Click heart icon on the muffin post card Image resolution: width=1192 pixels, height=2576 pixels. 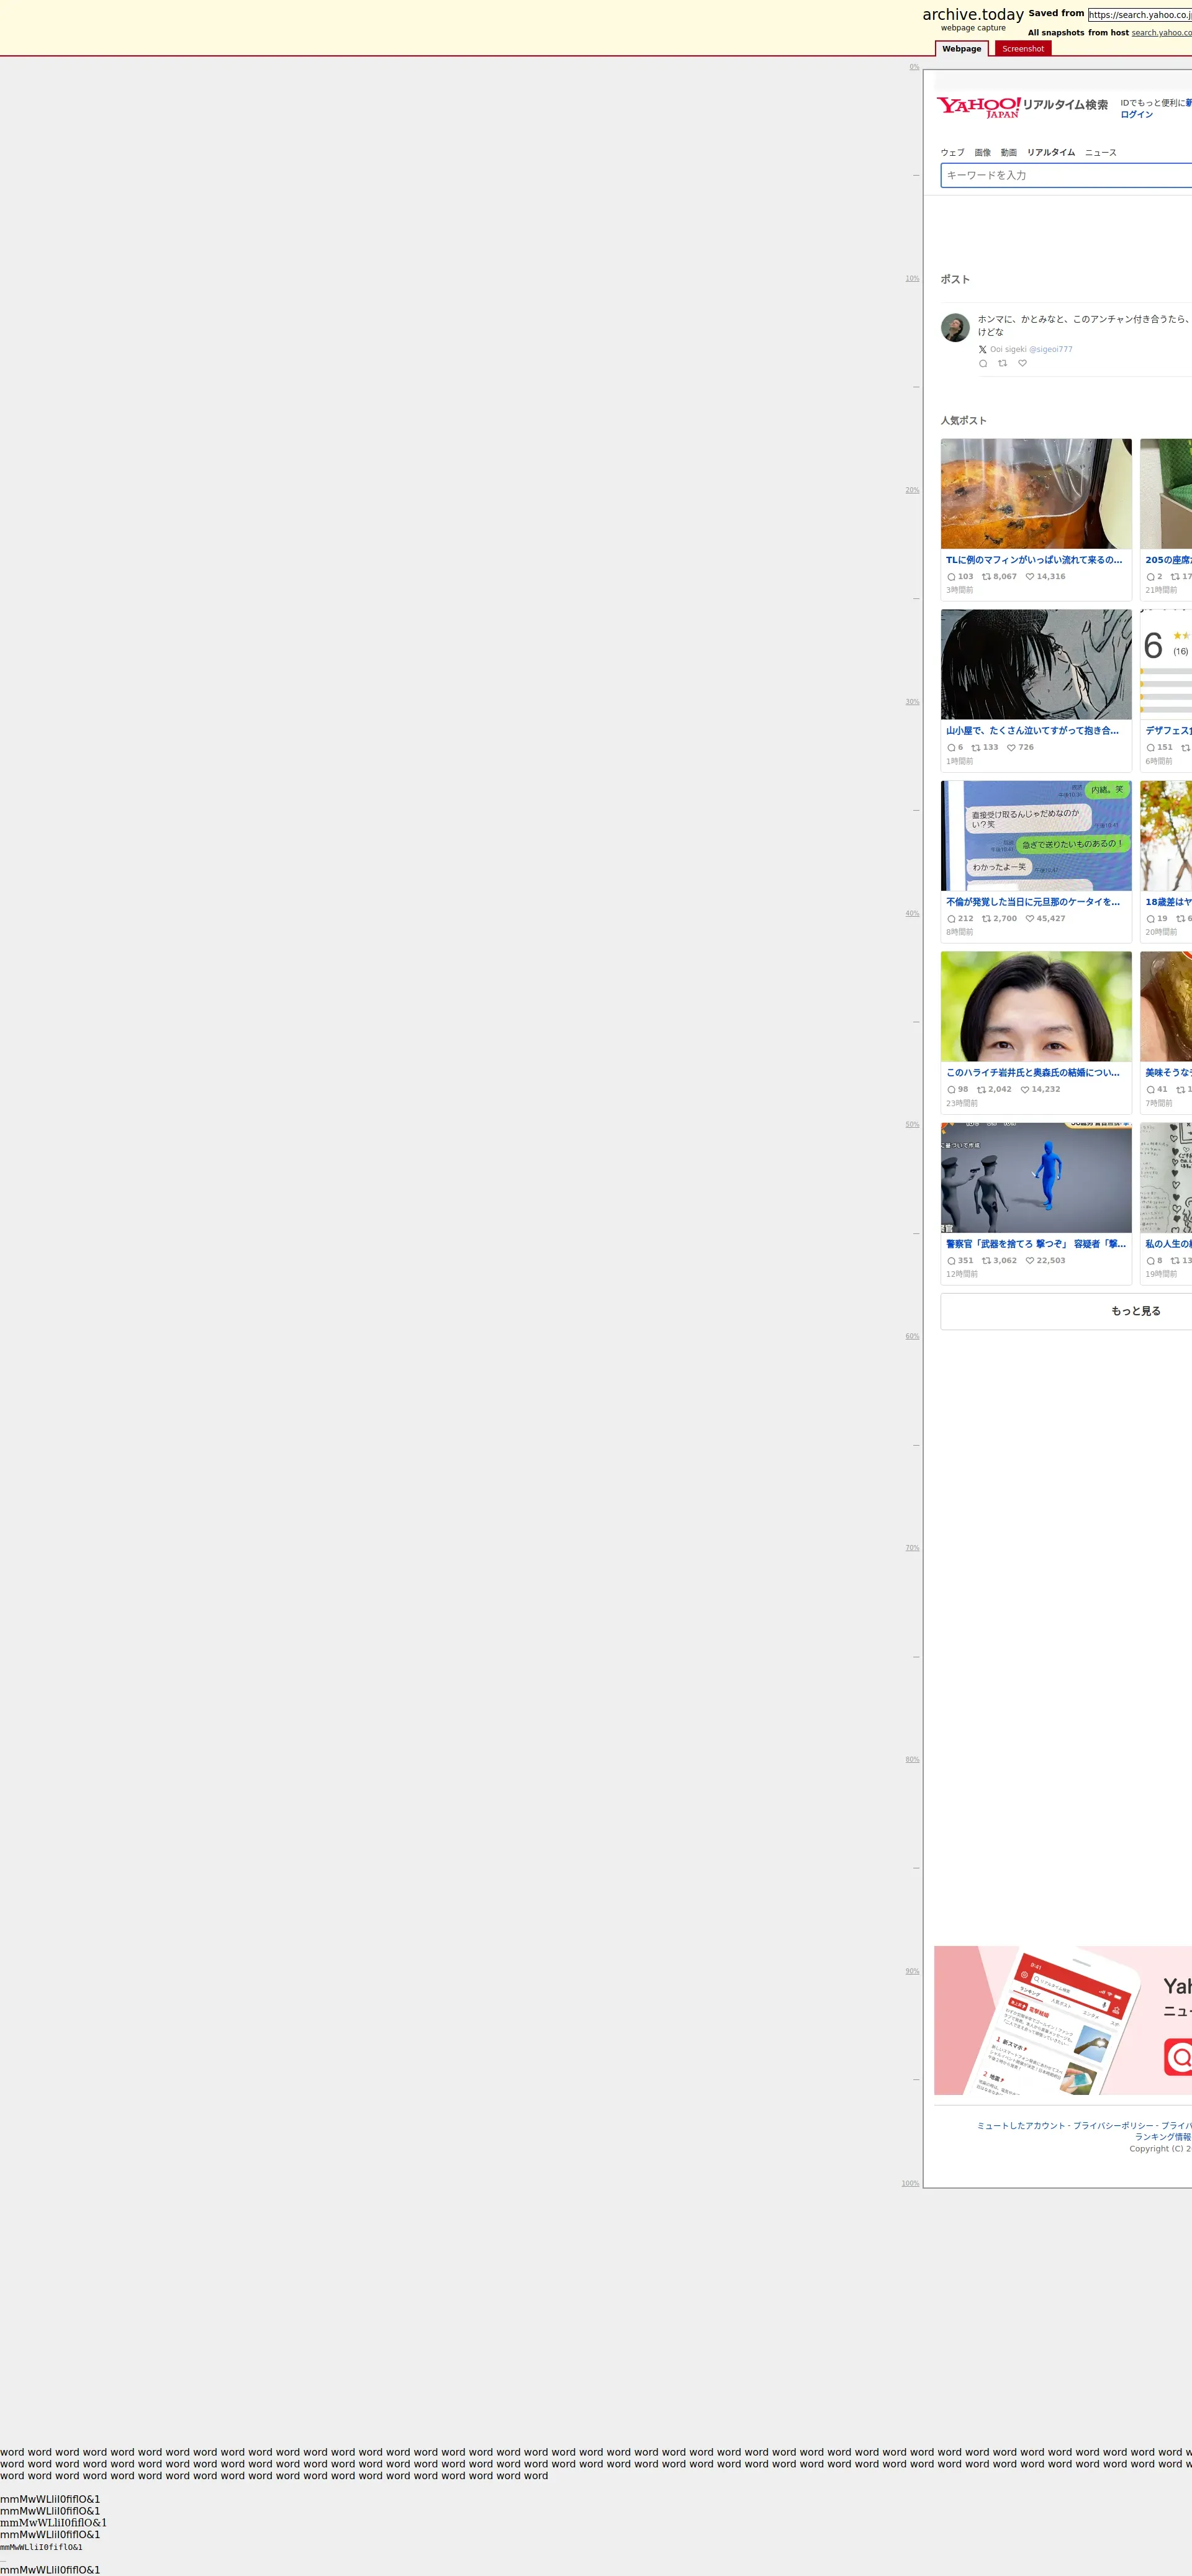(1029, 577)
